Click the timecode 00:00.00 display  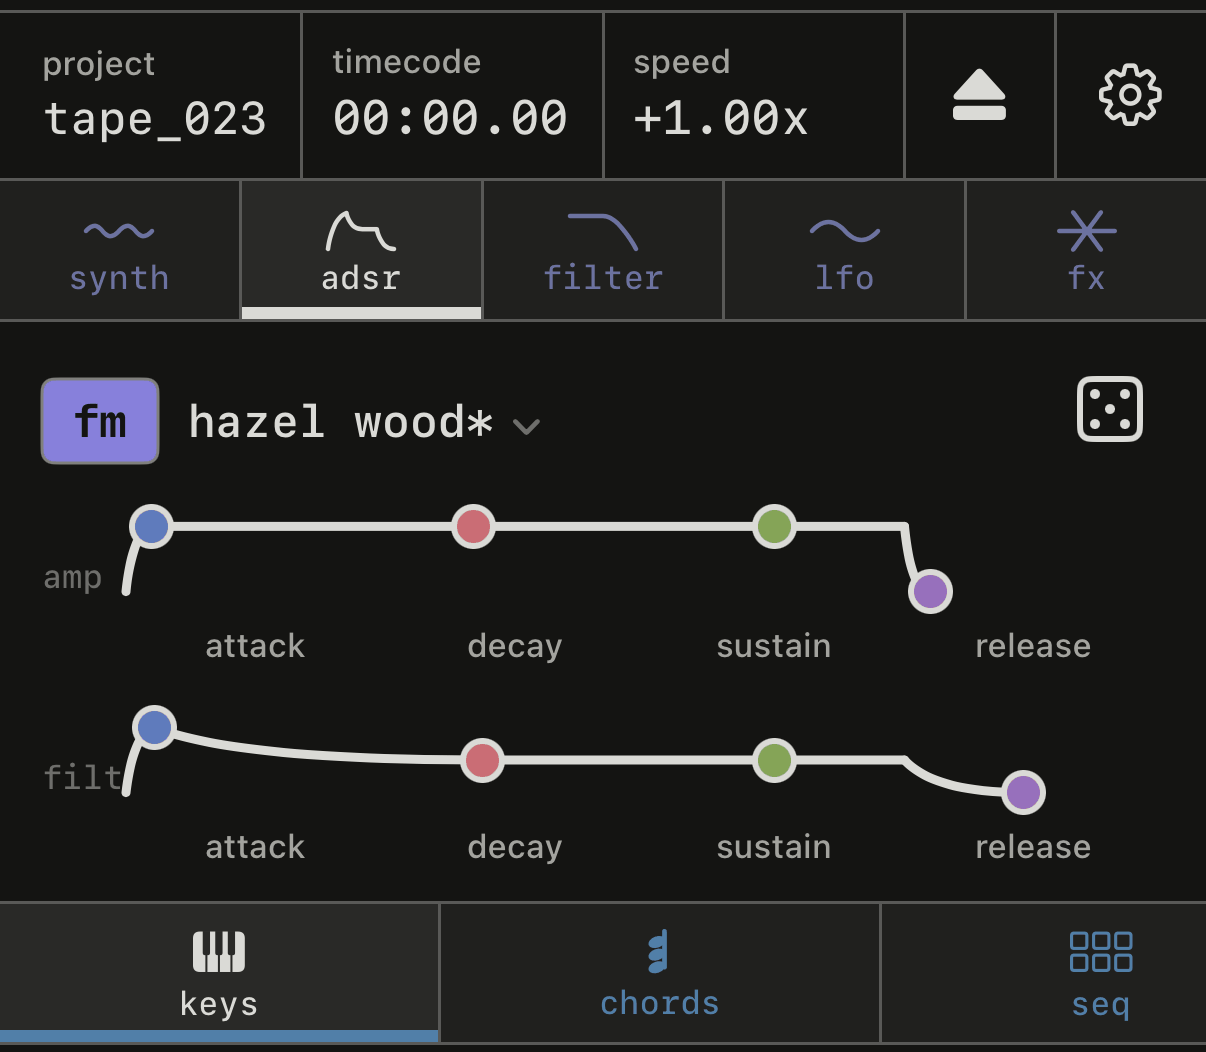click(450, 119)
